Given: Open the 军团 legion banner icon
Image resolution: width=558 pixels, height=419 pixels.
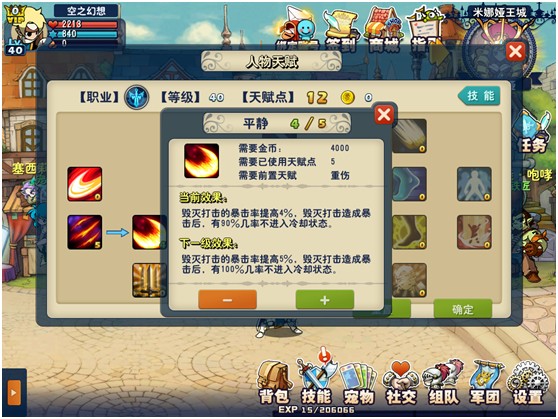Looking at the screenshot, I should pyautogui.click(x=486, y=383).
